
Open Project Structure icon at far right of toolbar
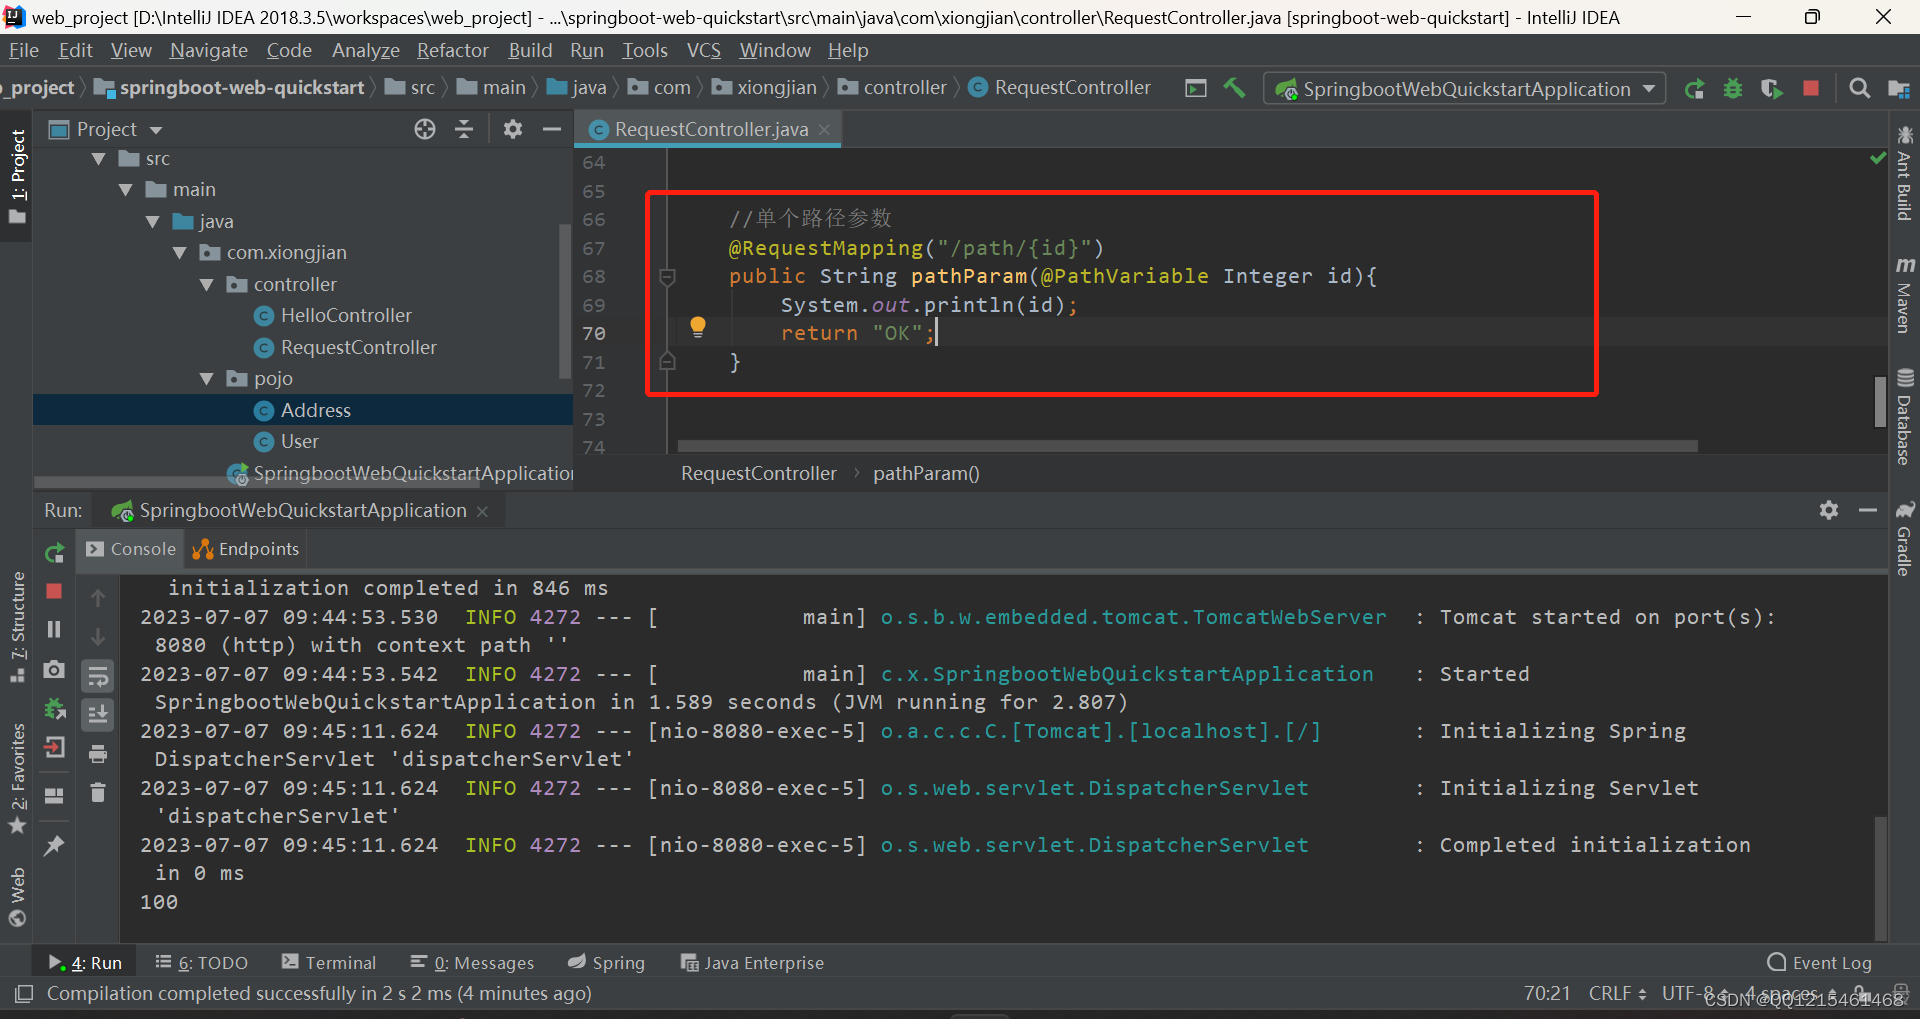pyautogui.click(x=1898, y=89)
